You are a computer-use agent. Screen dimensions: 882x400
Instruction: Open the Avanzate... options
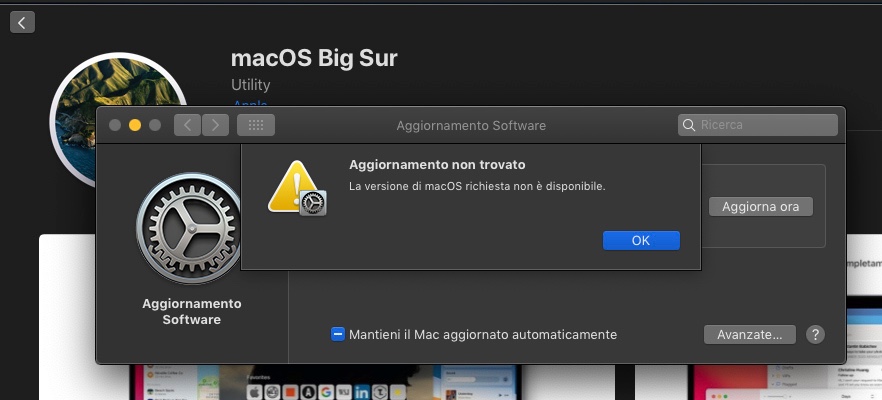tap(749, 335)
